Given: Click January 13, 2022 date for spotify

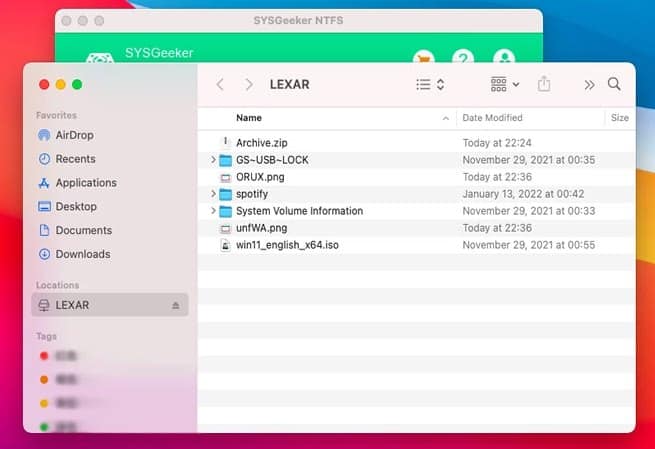Looking at the screenshot, I should pos(523,194).
